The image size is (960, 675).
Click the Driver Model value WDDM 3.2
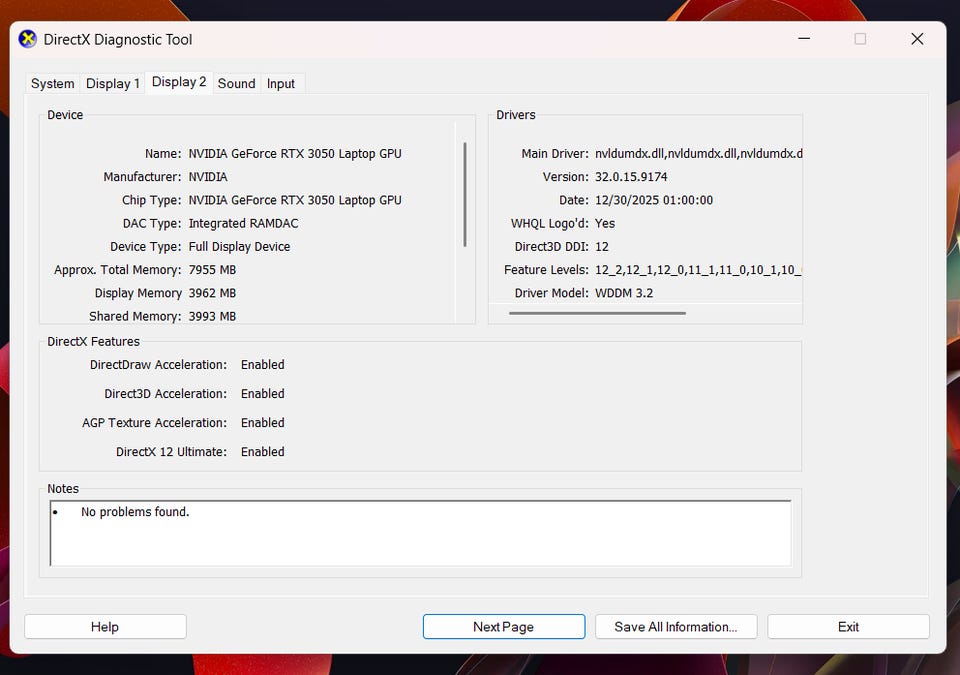tap(624, 293)
